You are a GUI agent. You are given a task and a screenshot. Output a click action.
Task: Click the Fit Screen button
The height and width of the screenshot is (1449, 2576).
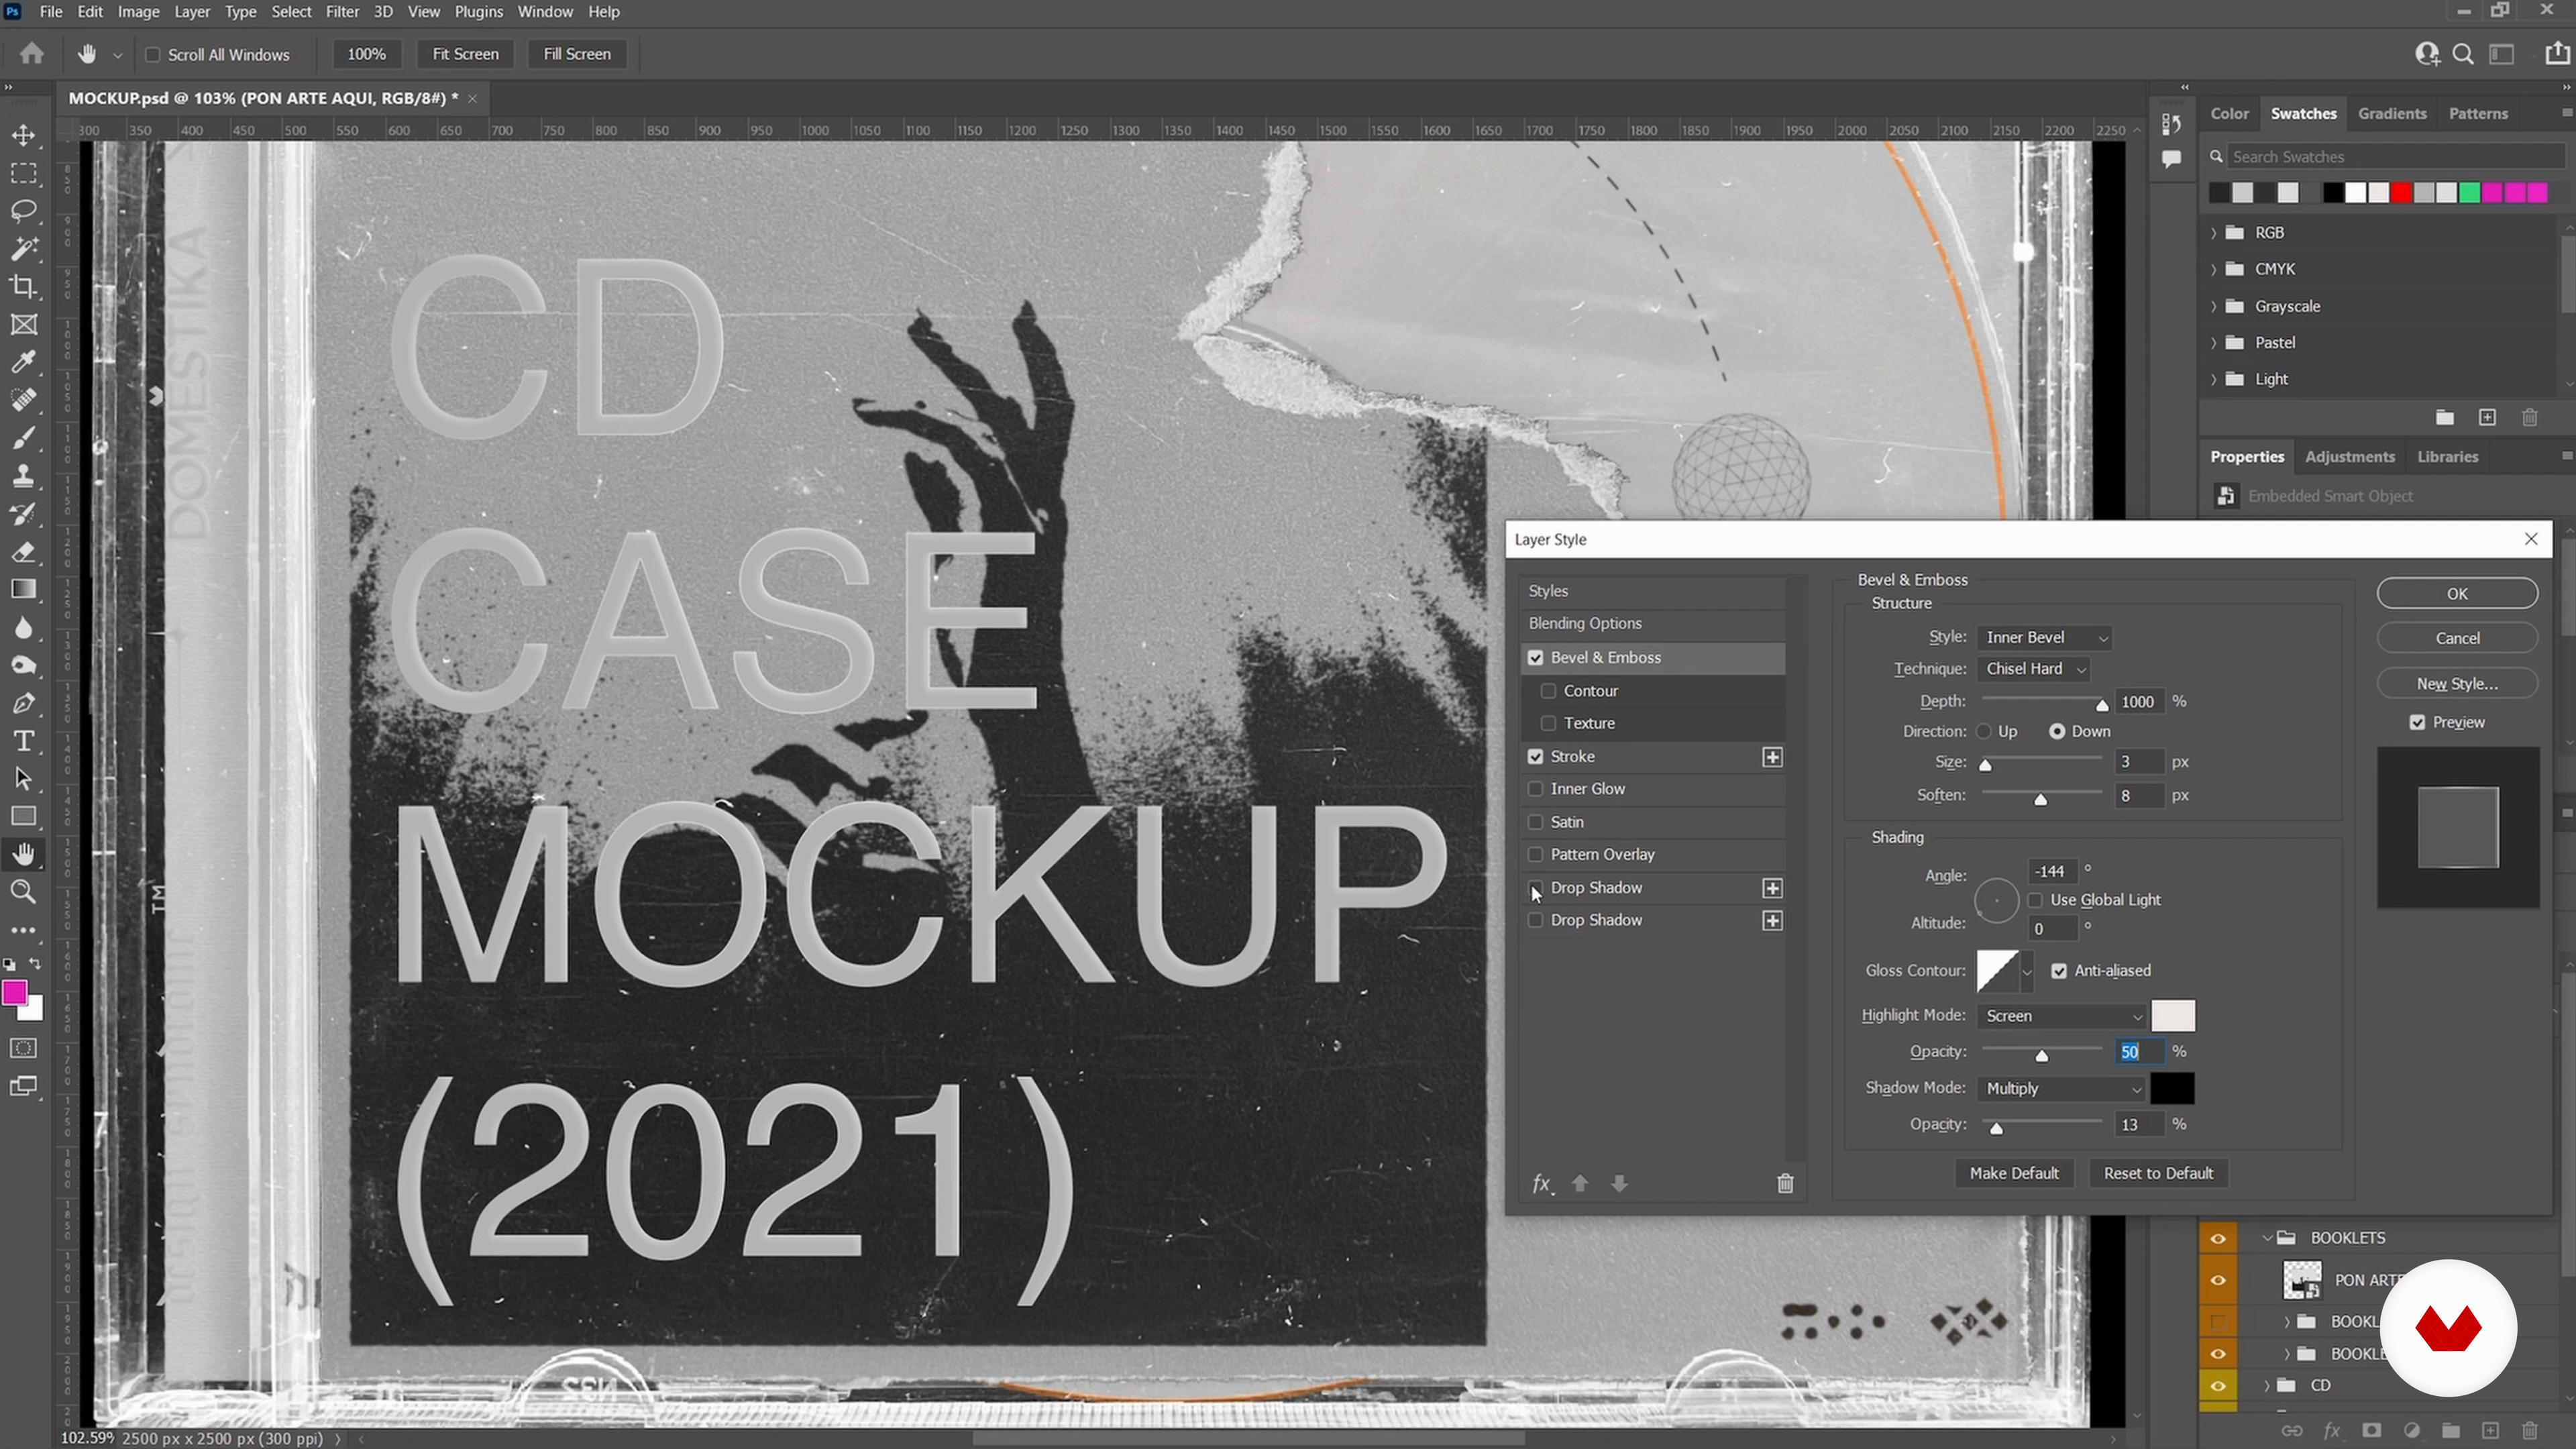click(x=465, y=54)
